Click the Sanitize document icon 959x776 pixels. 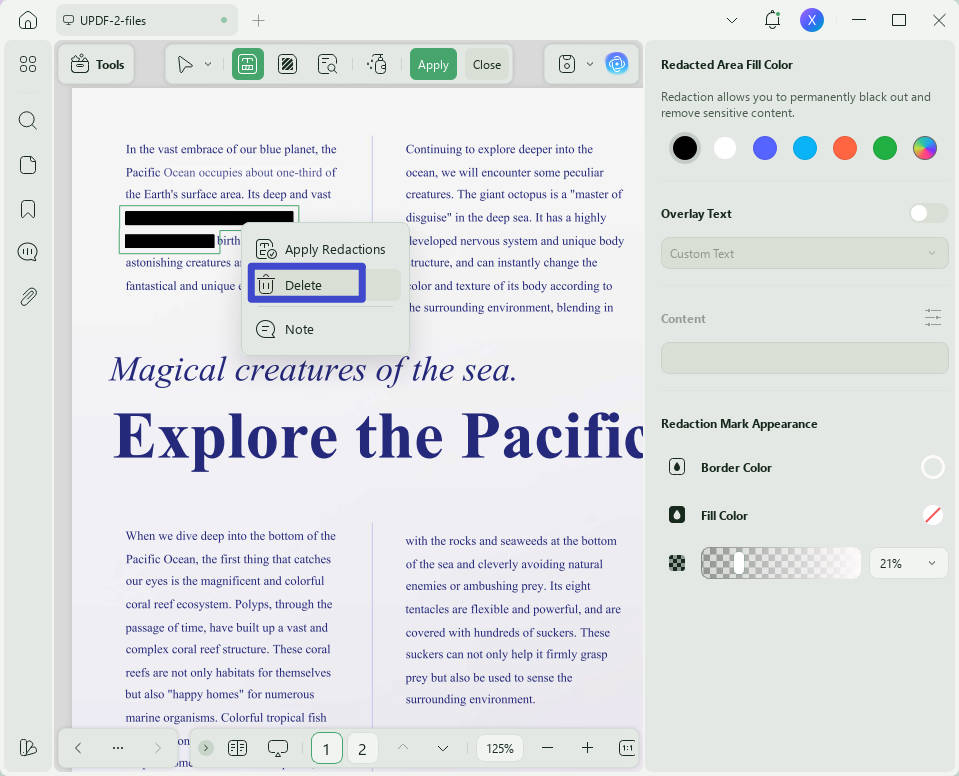(377, 64)
